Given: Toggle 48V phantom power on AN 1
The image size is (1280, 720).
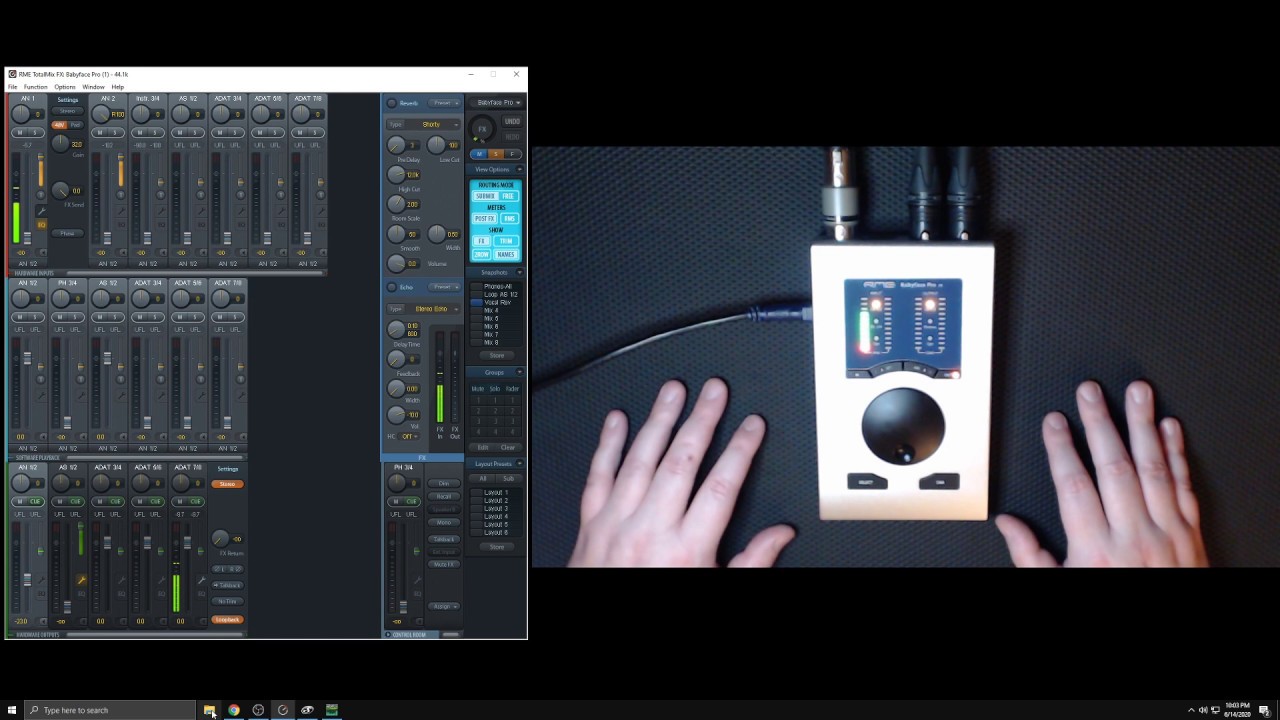Looking at the screenshot, I should (59, 125).
